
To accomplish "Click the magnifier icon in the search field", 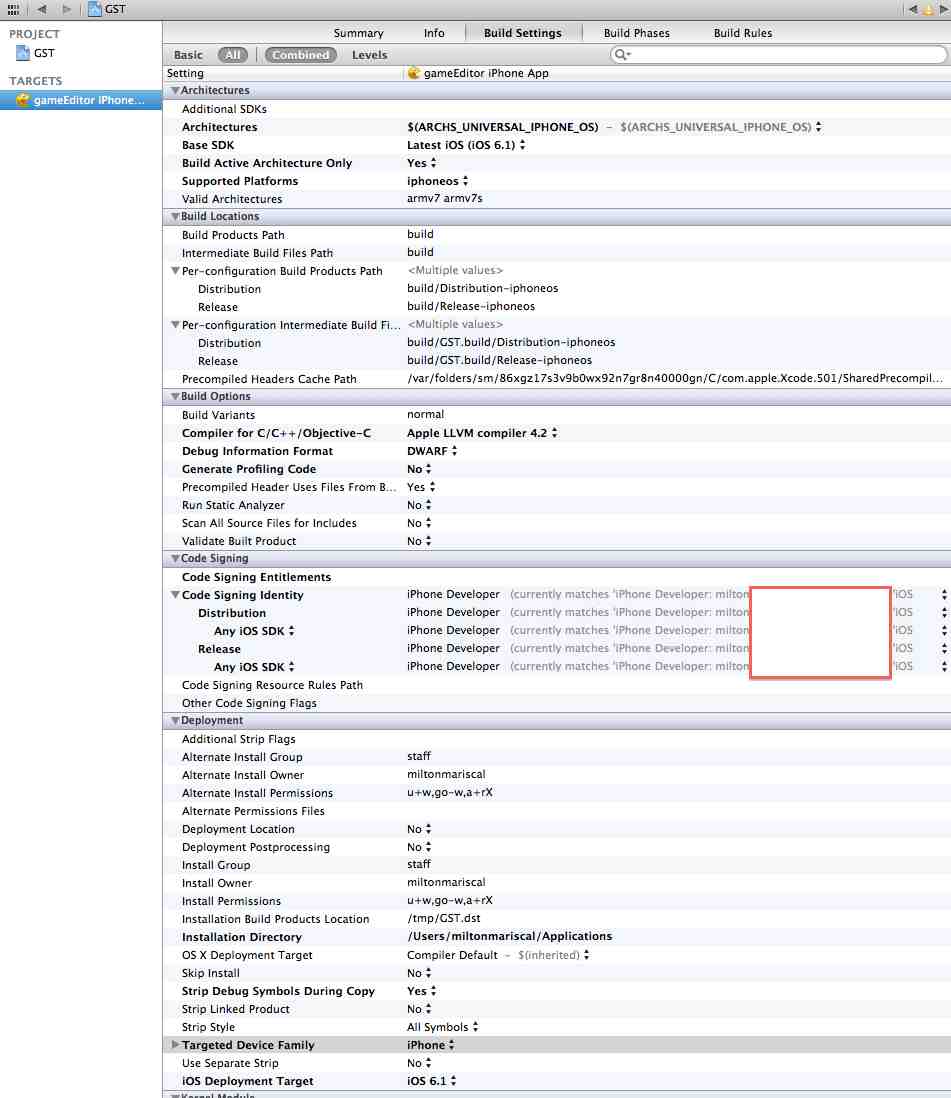I will 621,55.
